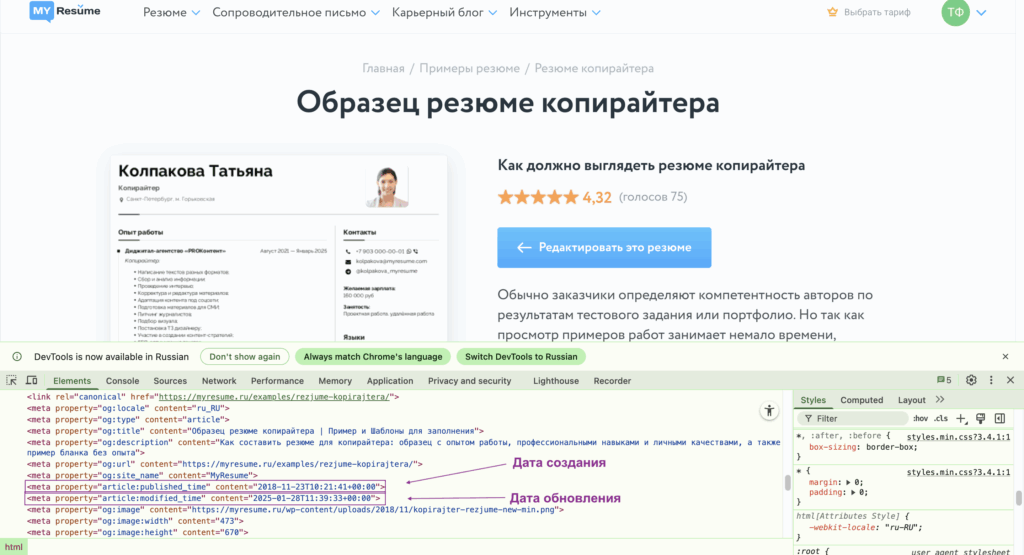Viewport: 1024px width, 555px height.
Task: Toggle common rendering emulations brush icon
Action: click(980, 419)
